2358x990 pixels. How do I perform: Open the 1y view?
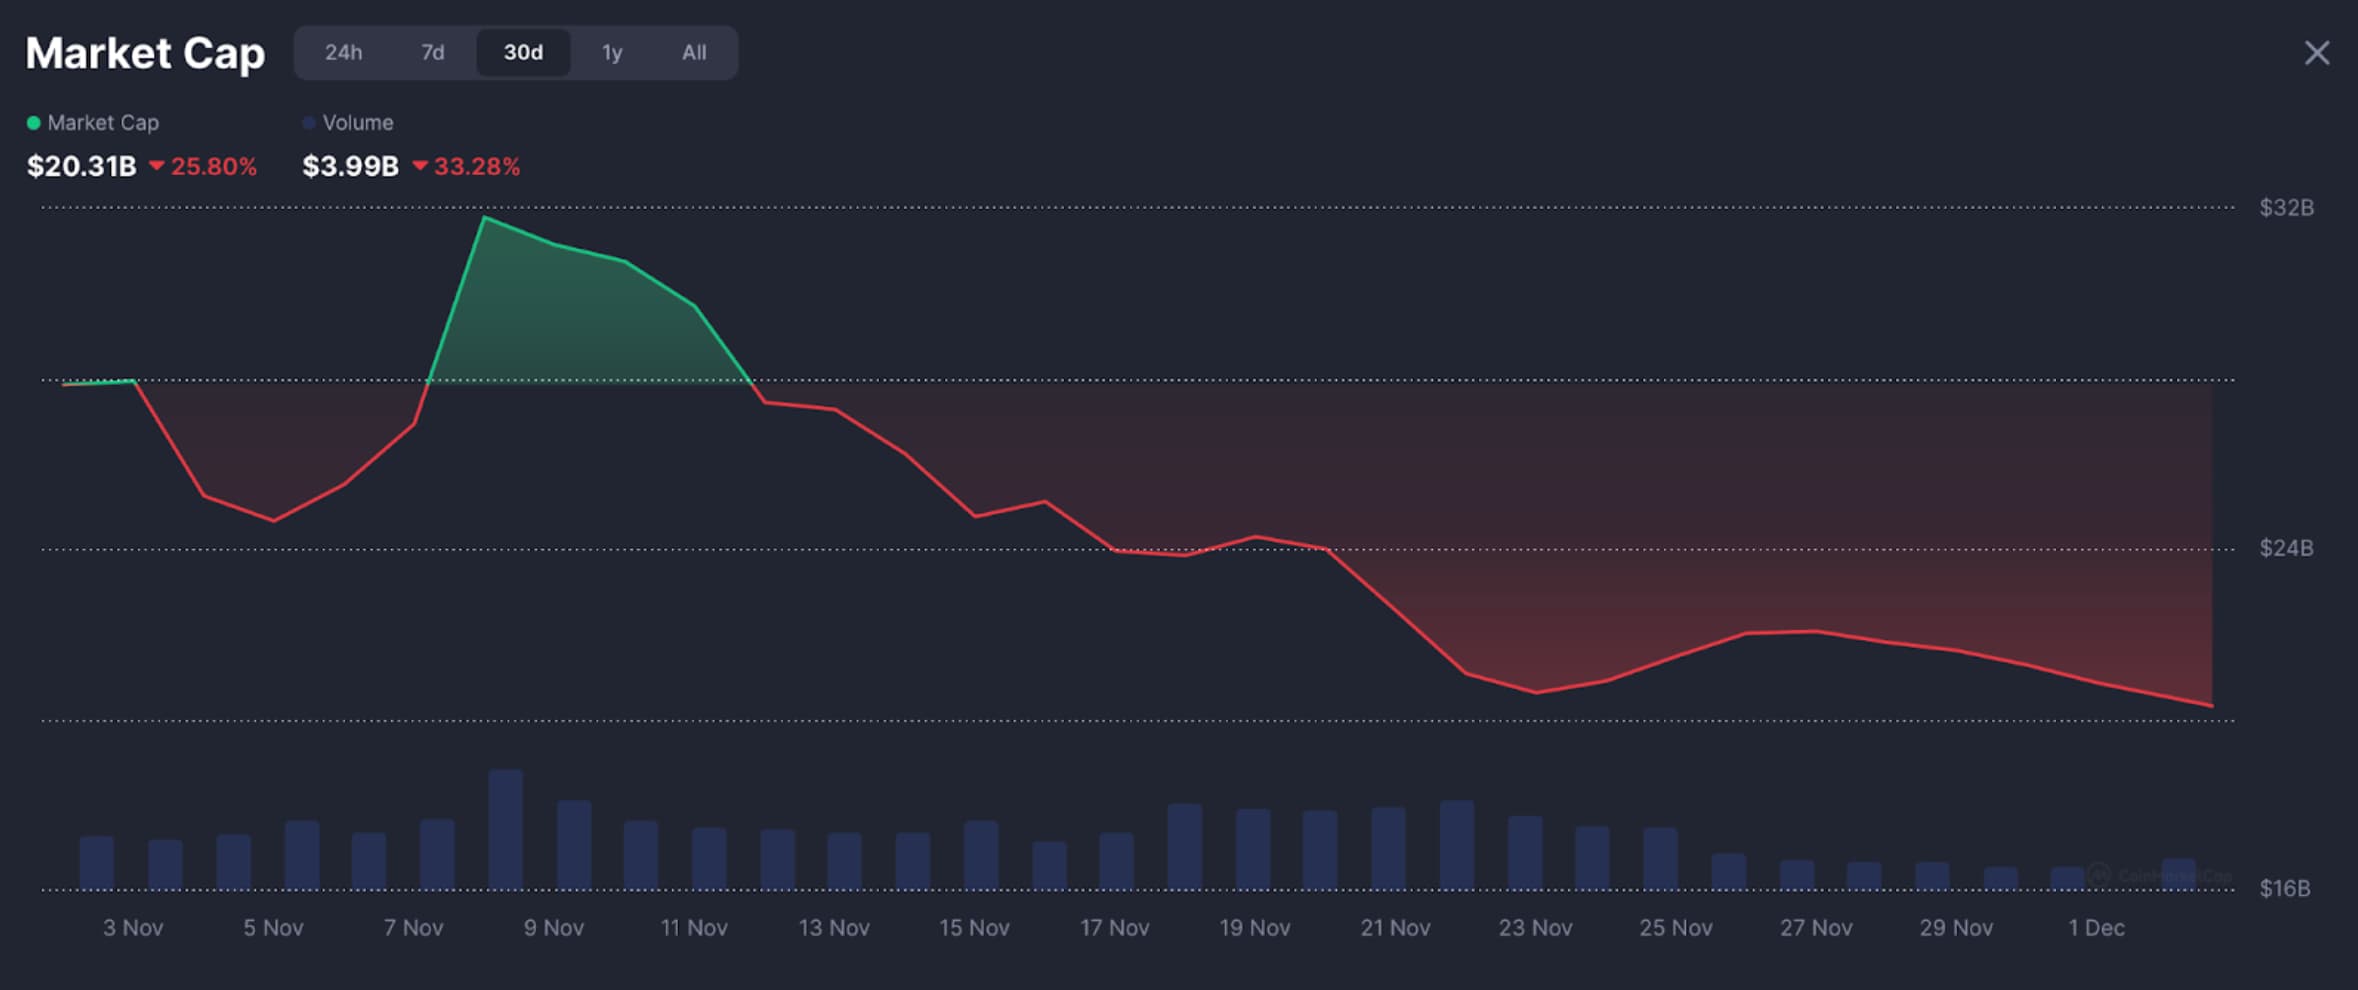click(x=611, y=53)
